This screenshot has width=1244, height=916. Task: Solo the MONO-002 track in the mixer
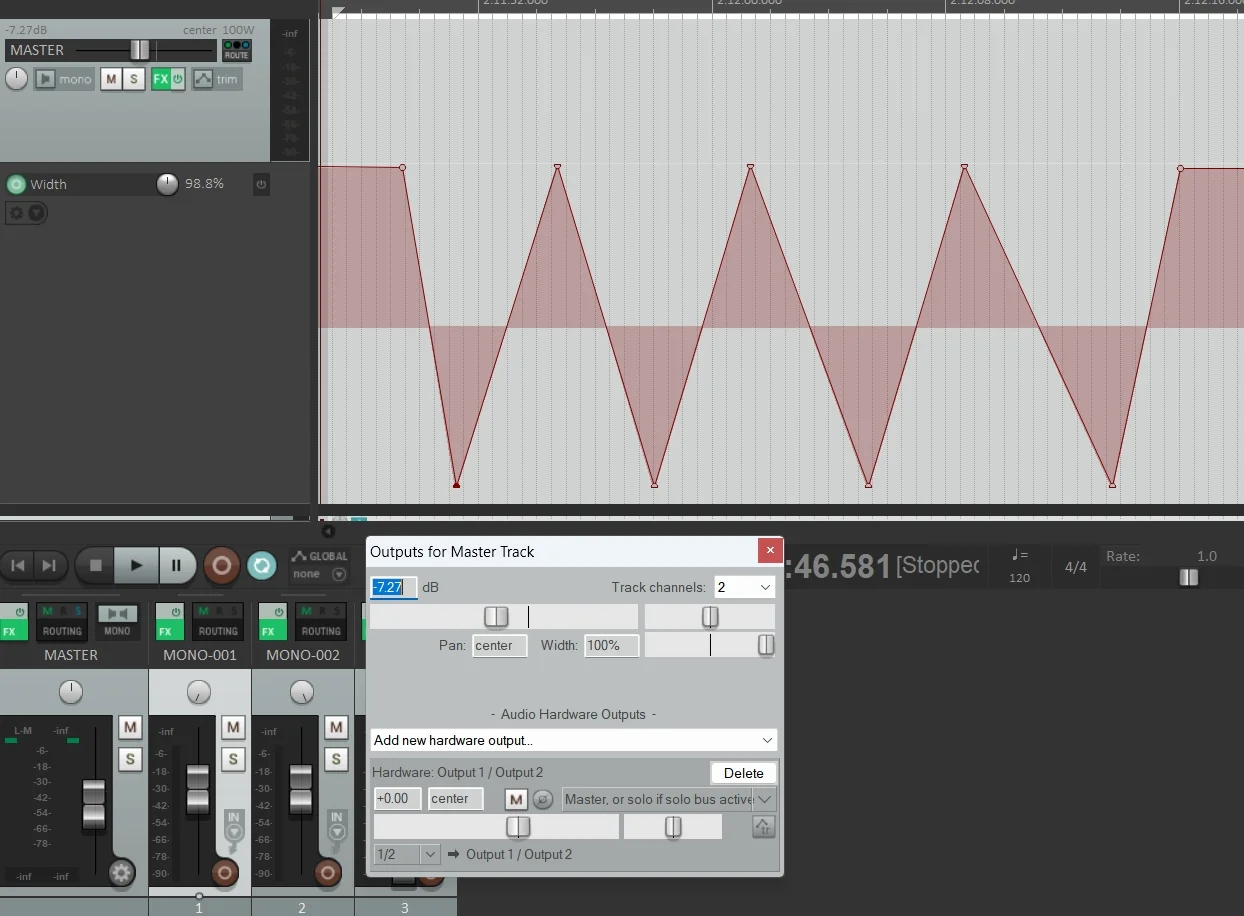[336, 759]
